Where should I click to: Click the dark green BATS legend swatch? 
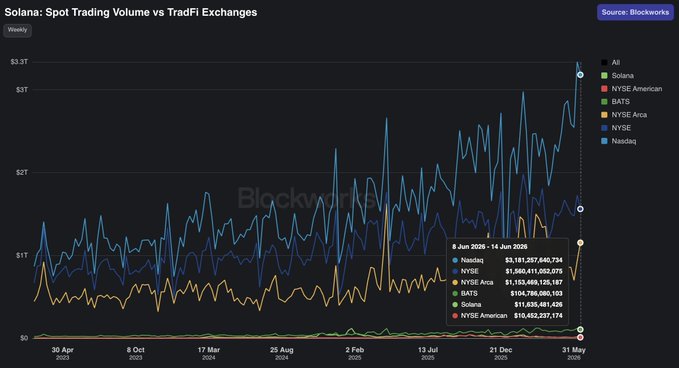point(604,101)
